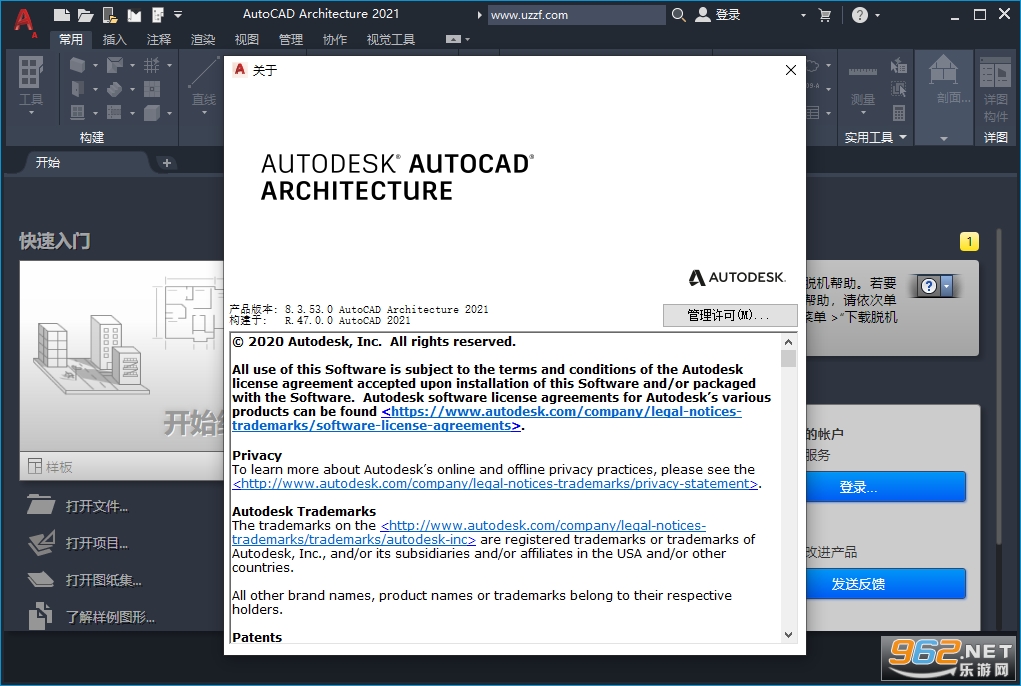Click 打开项目... in quick start list
This screenshot has width=1021, height=686.
pyautogui.click(x=78, y=543)
